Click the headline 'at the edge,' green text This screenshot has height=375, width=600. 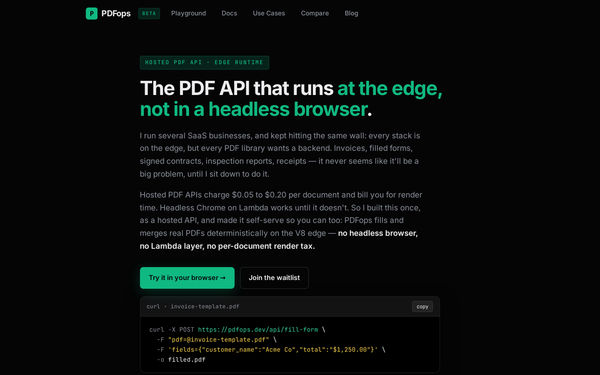click(x=390, y=88)
